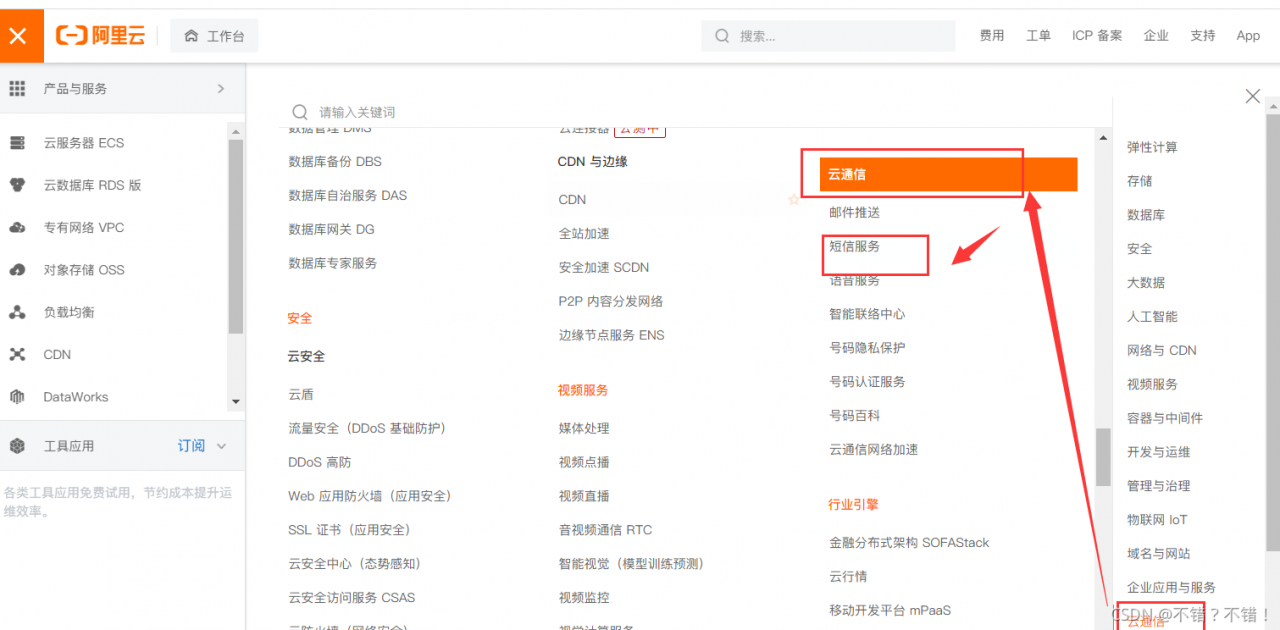Open the ICP 备案 menu item
This screenshot has height=630, width=1280.
(1097, 36)
